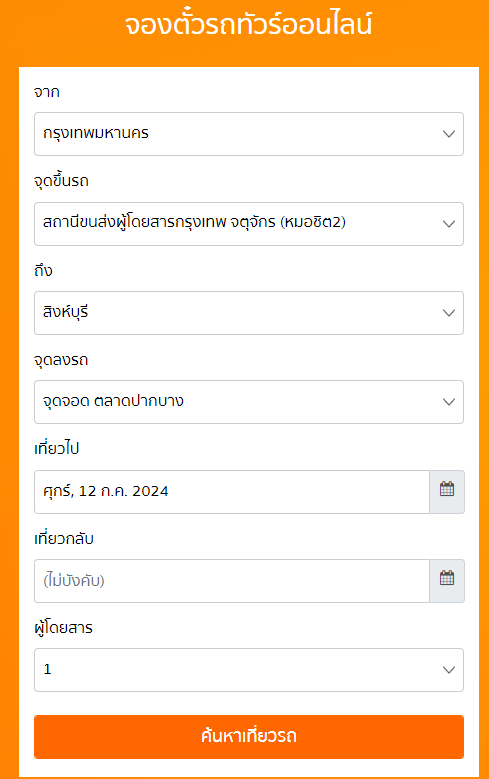Click the เที่ยวกลับ field label
This screenshot has height=779, width=489.
point(64,539)
